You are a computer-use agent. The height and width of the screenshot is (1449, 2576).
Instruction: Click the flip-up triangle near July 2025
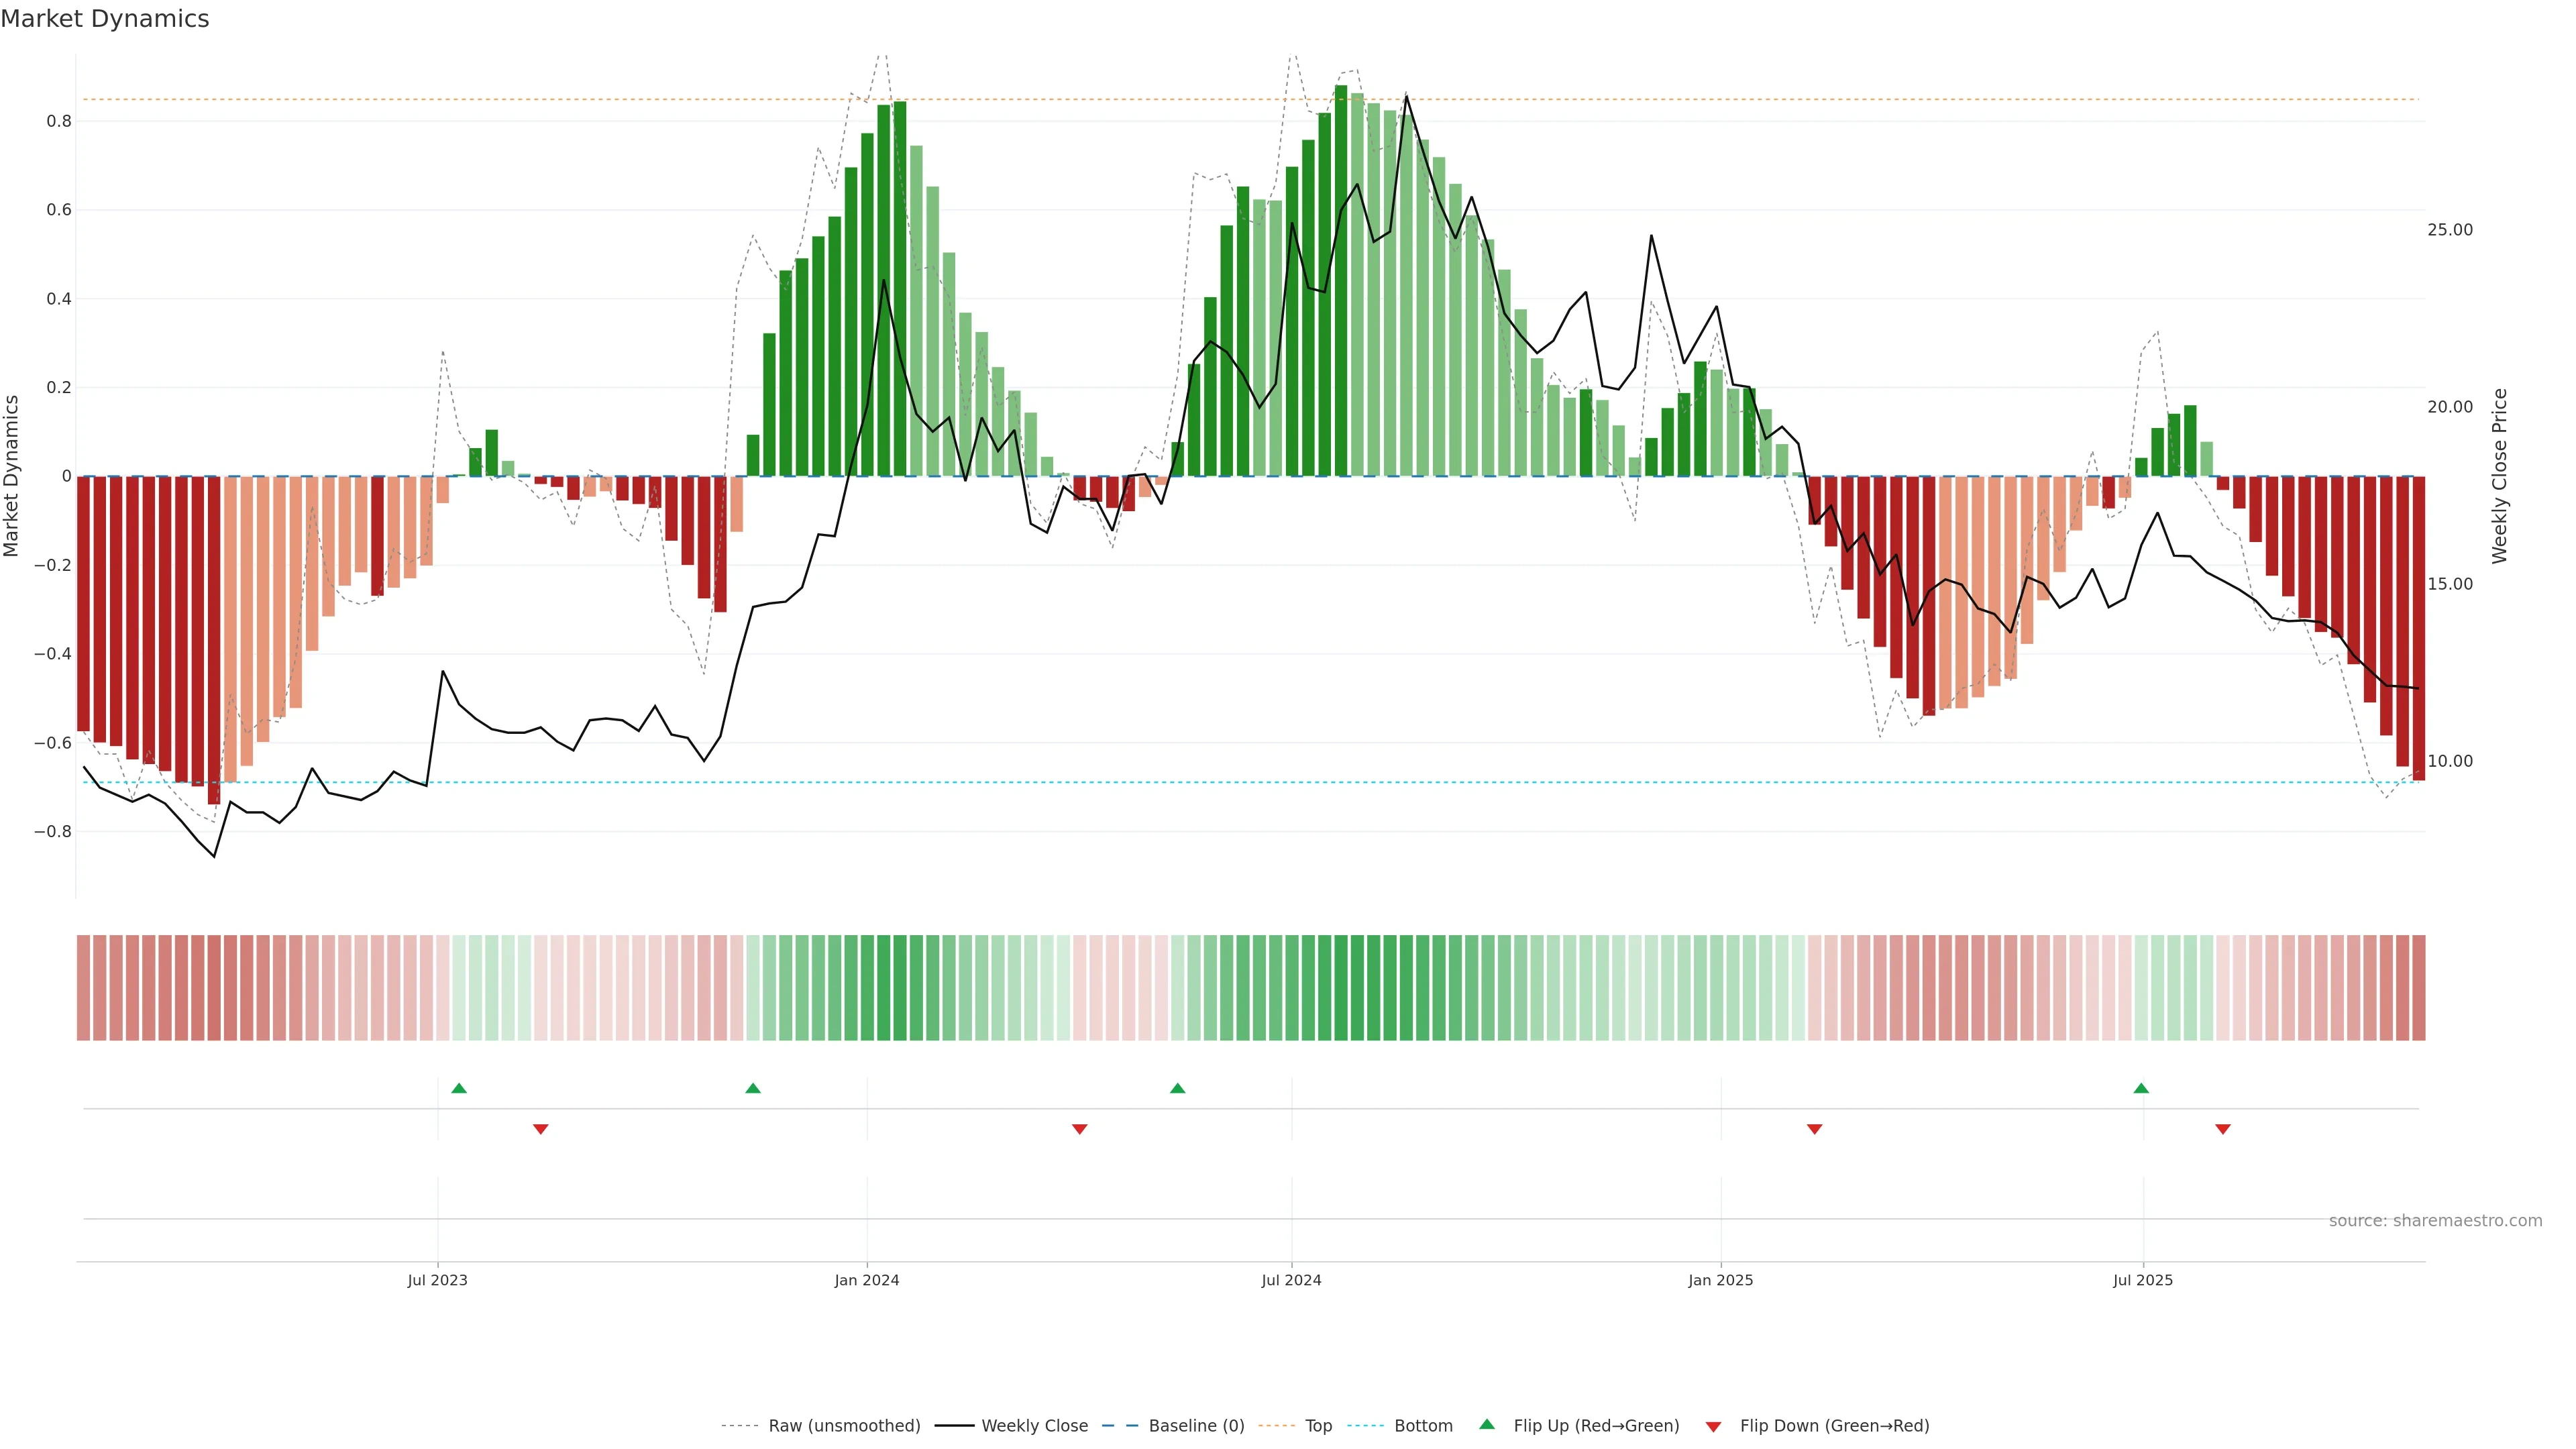2141,1088
